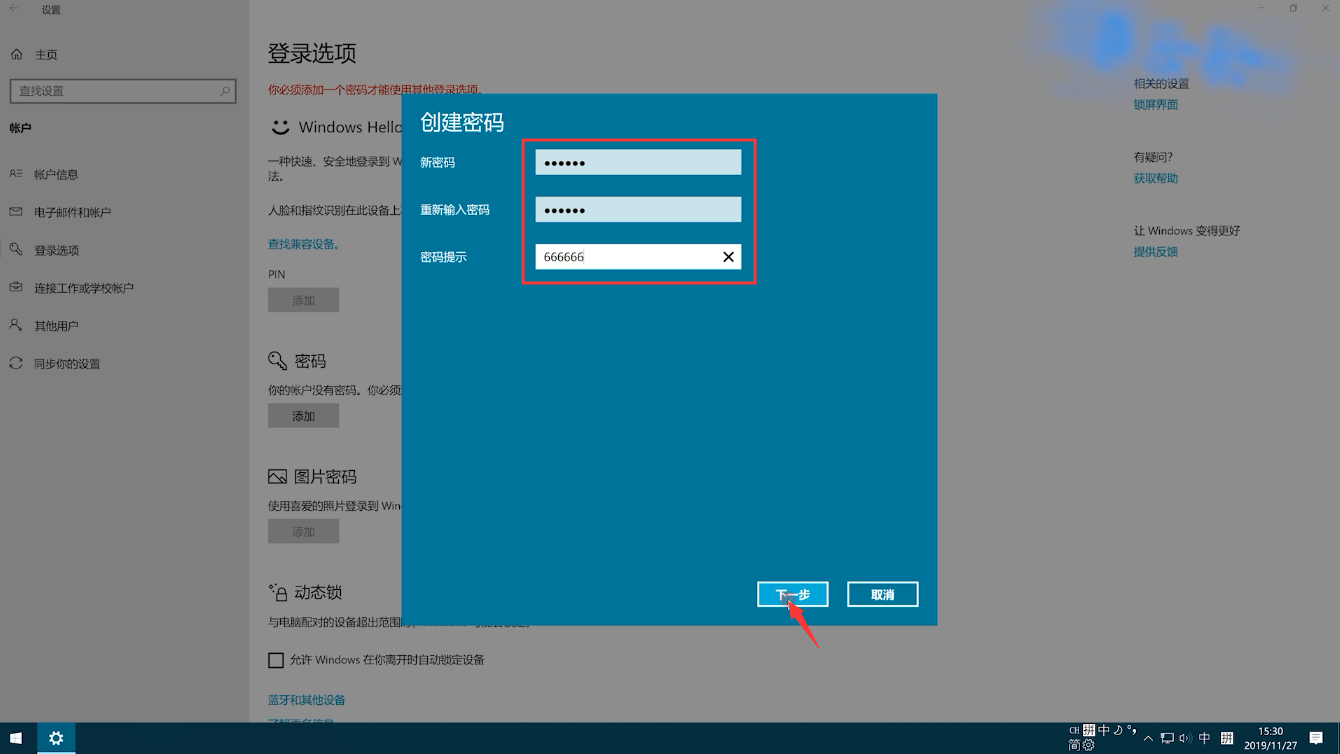The image size is (1340, 754).
Task: Open the 锁屏界面 related settings link
Action: 1155,104
